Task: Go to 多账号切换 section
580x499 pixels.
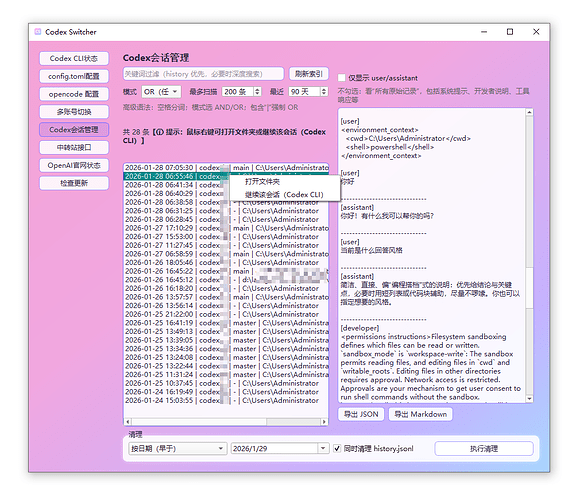Action: tap(74, 112)
